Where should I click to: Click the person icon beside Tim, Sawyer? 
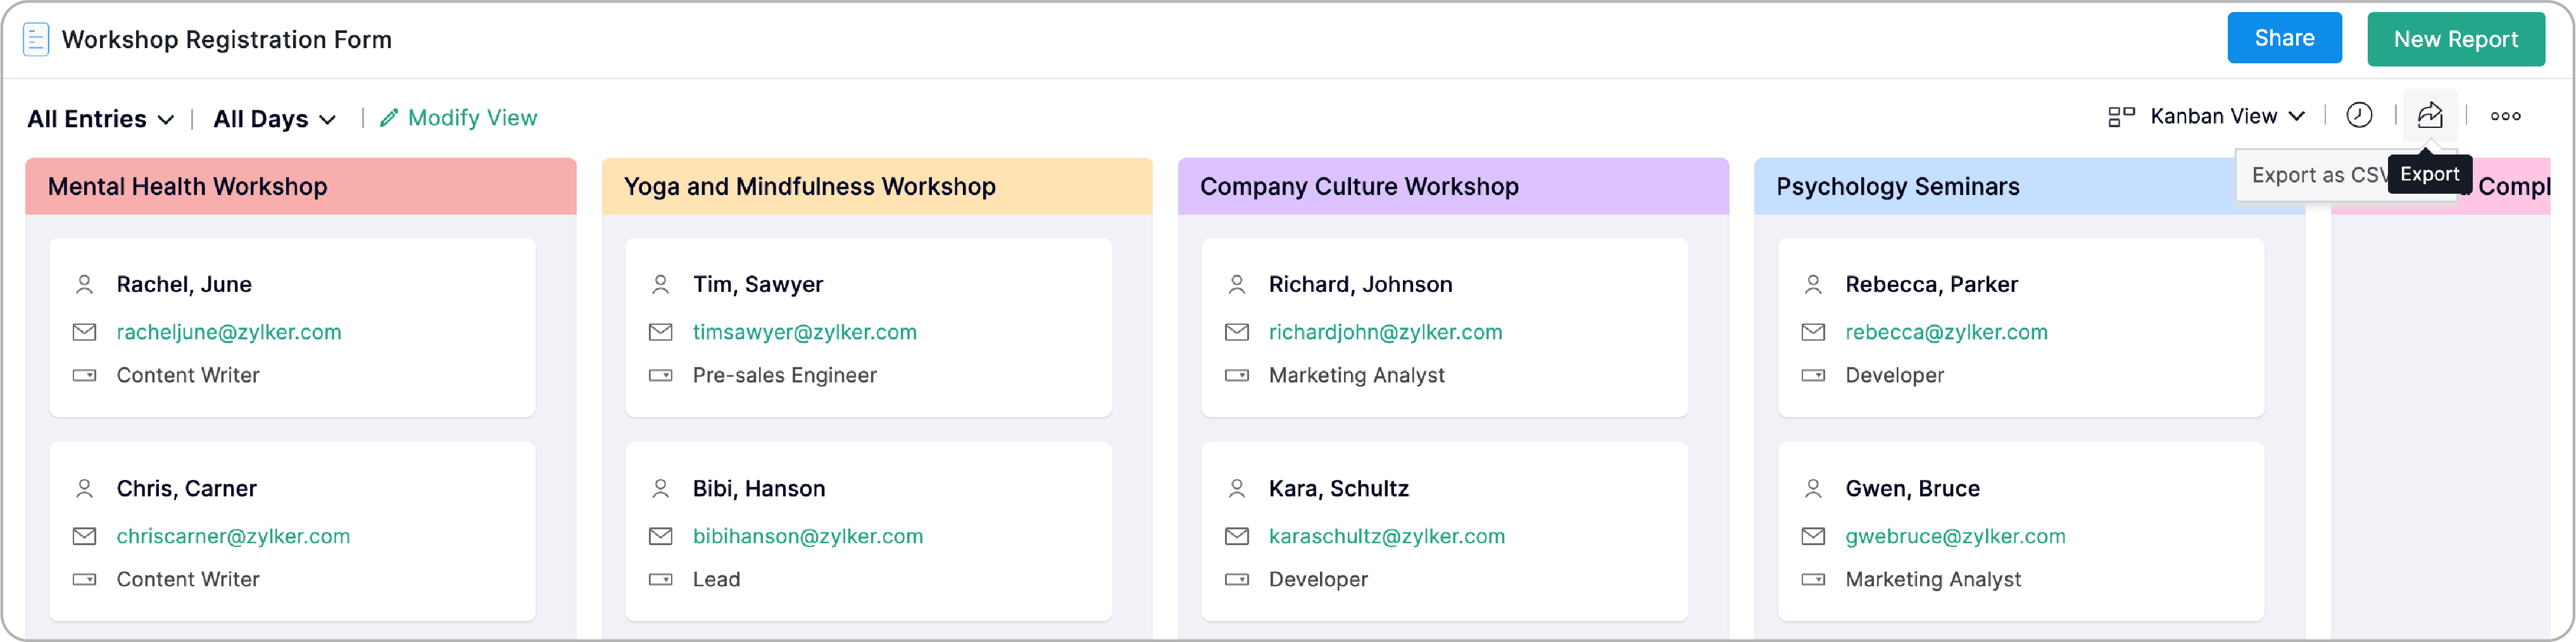661,284
